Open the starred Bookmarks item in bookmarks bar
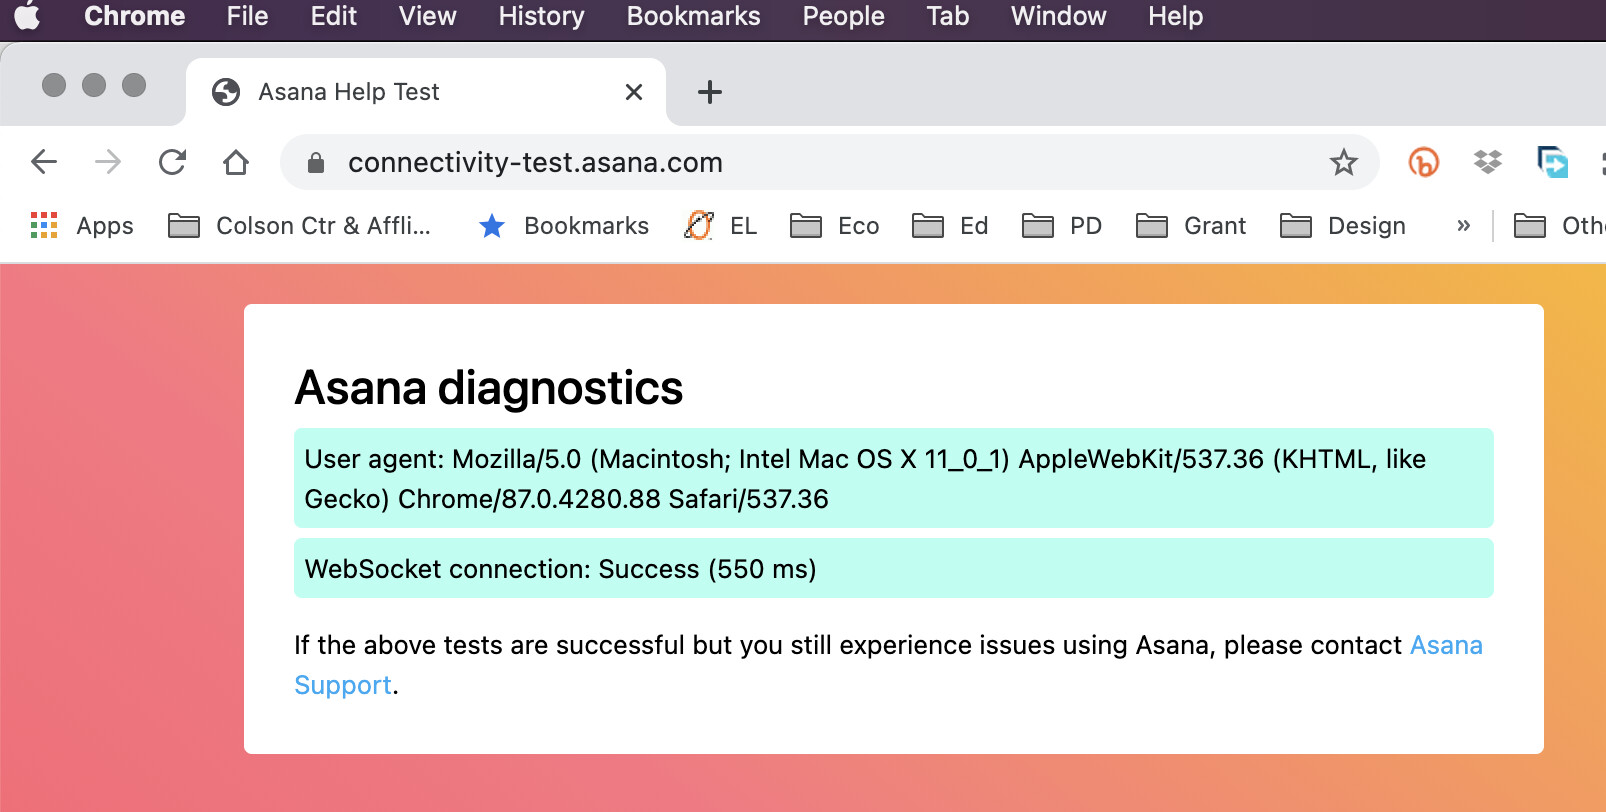This screenshot has height=812, width=1606. click(564, 226)
